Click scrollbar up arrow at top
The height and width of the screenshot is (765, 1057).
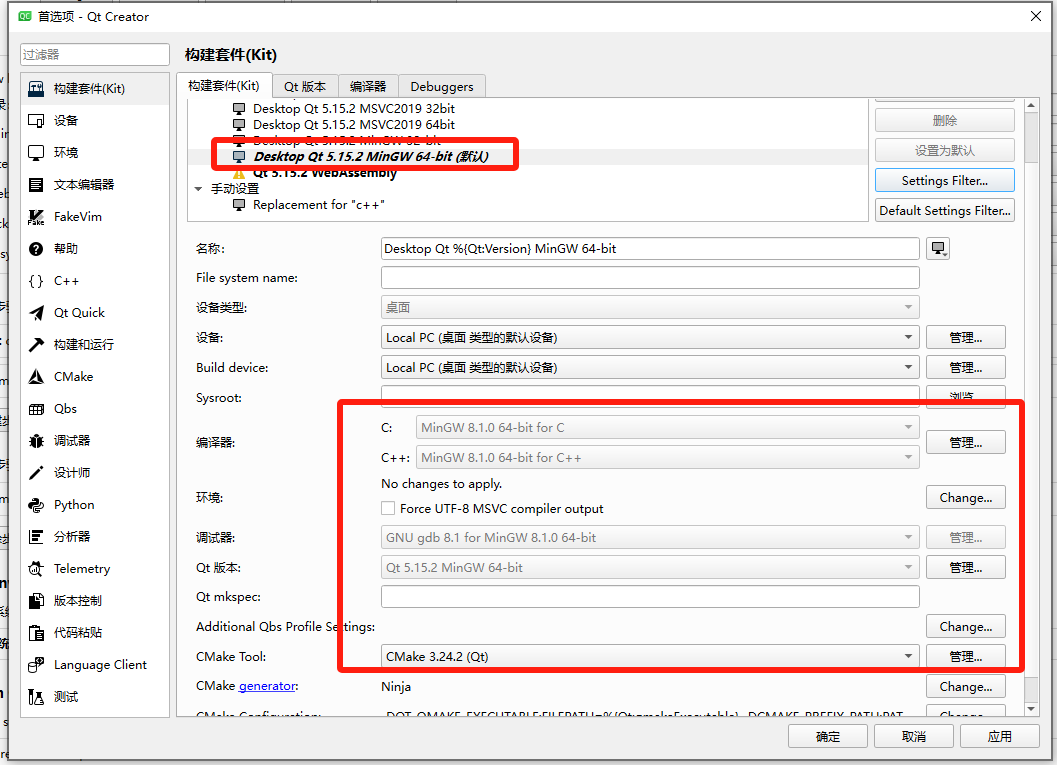pos(1031,106)
